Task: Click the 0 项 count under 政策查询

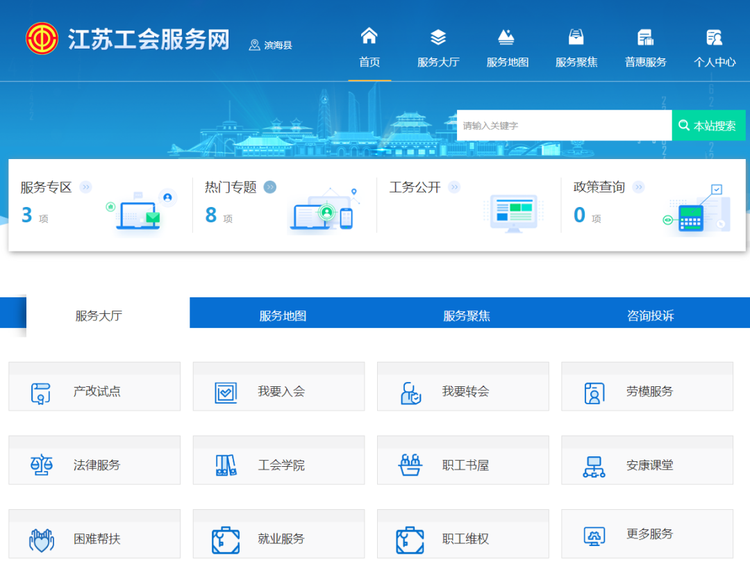Action: (587, 215)
